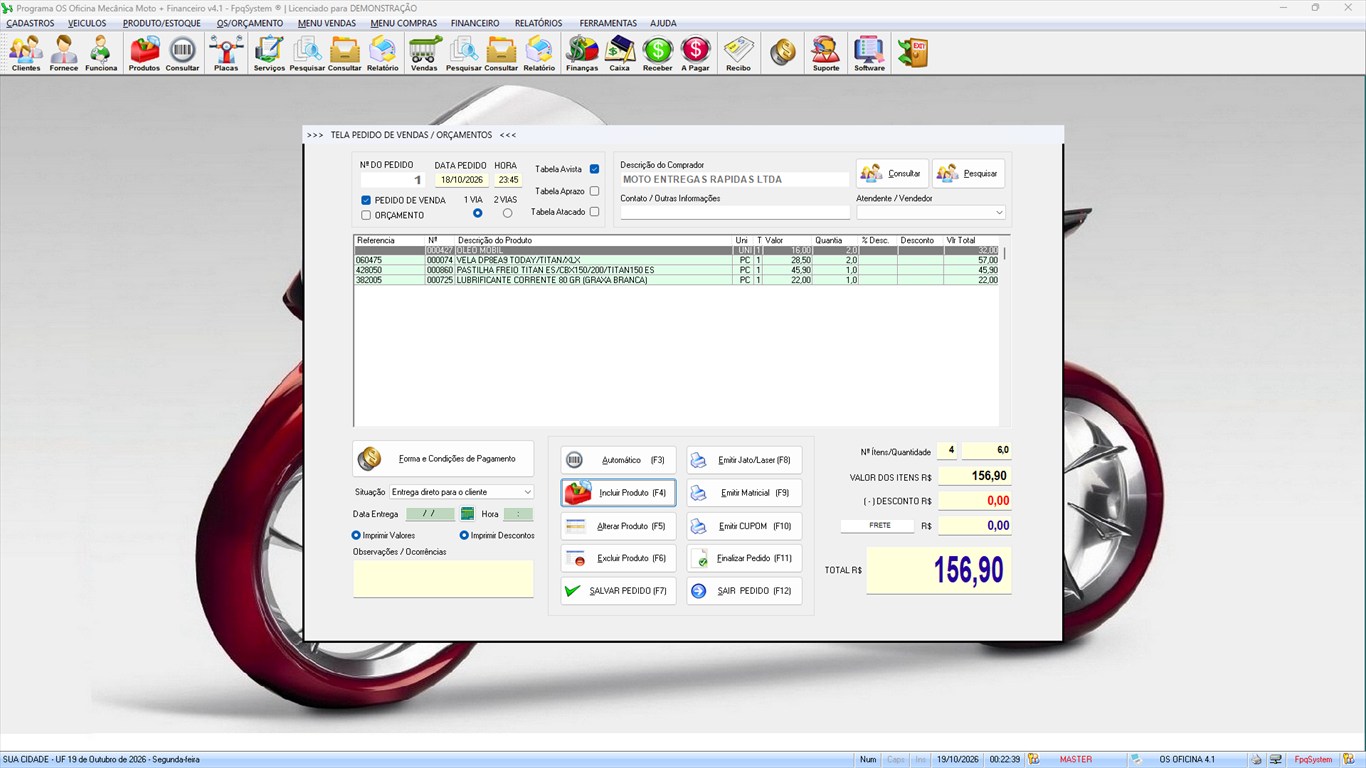Open the PRODUTO/ESTOQUE menu

[x=161, y=23]
